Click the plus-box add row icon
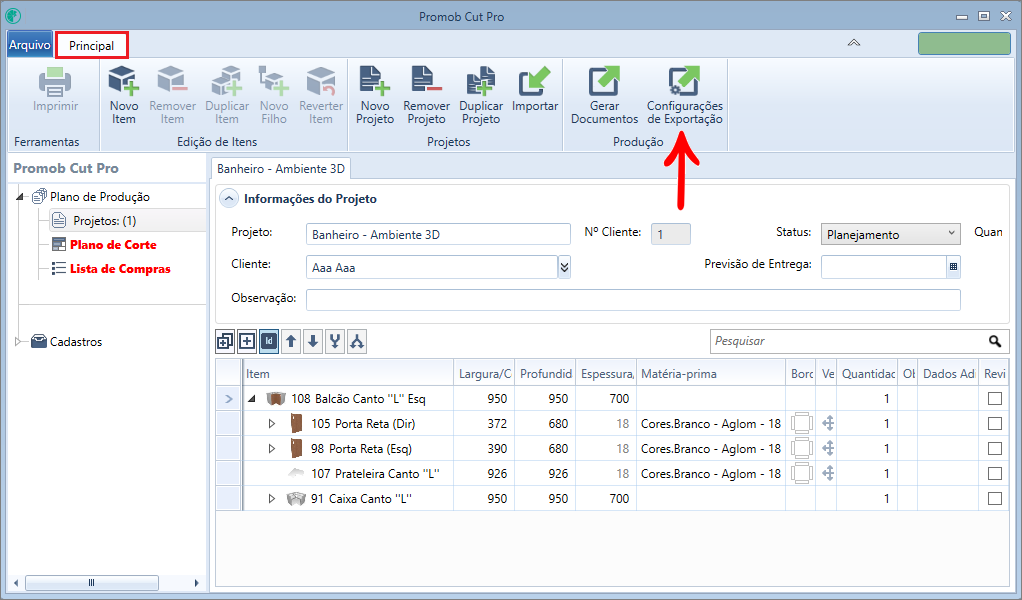The width and height of the screenshot is (1022, 600). (x=247, y=341)
